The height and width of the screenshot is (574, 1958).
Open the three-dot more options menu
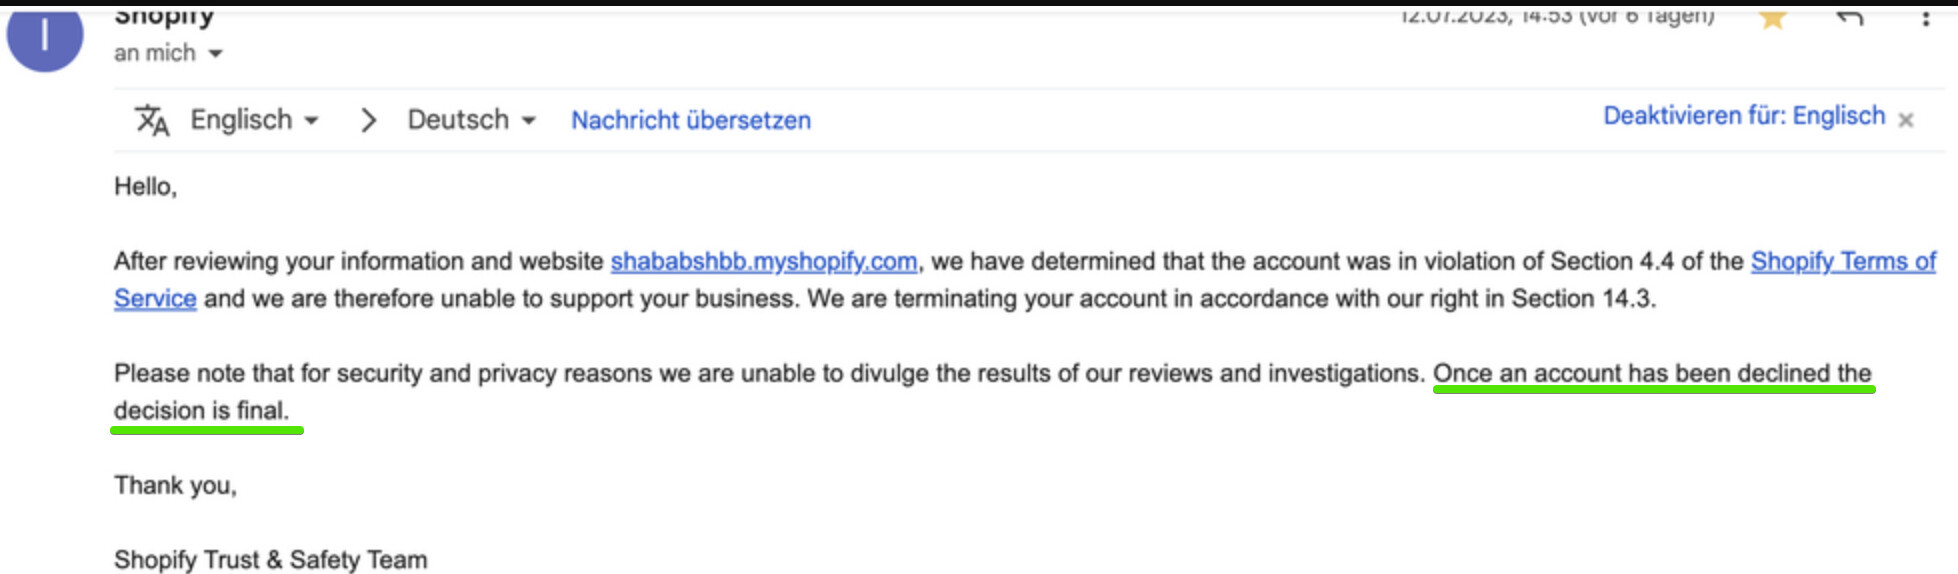[x=1925, y=18]
